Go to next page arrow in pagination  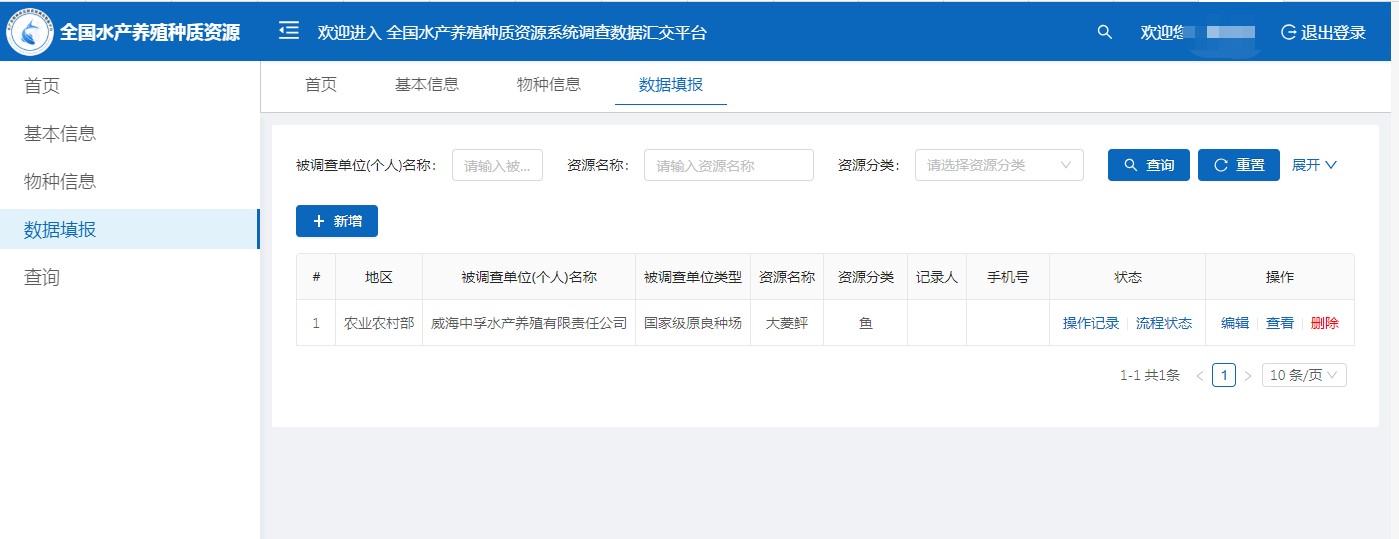(1247, 376)
